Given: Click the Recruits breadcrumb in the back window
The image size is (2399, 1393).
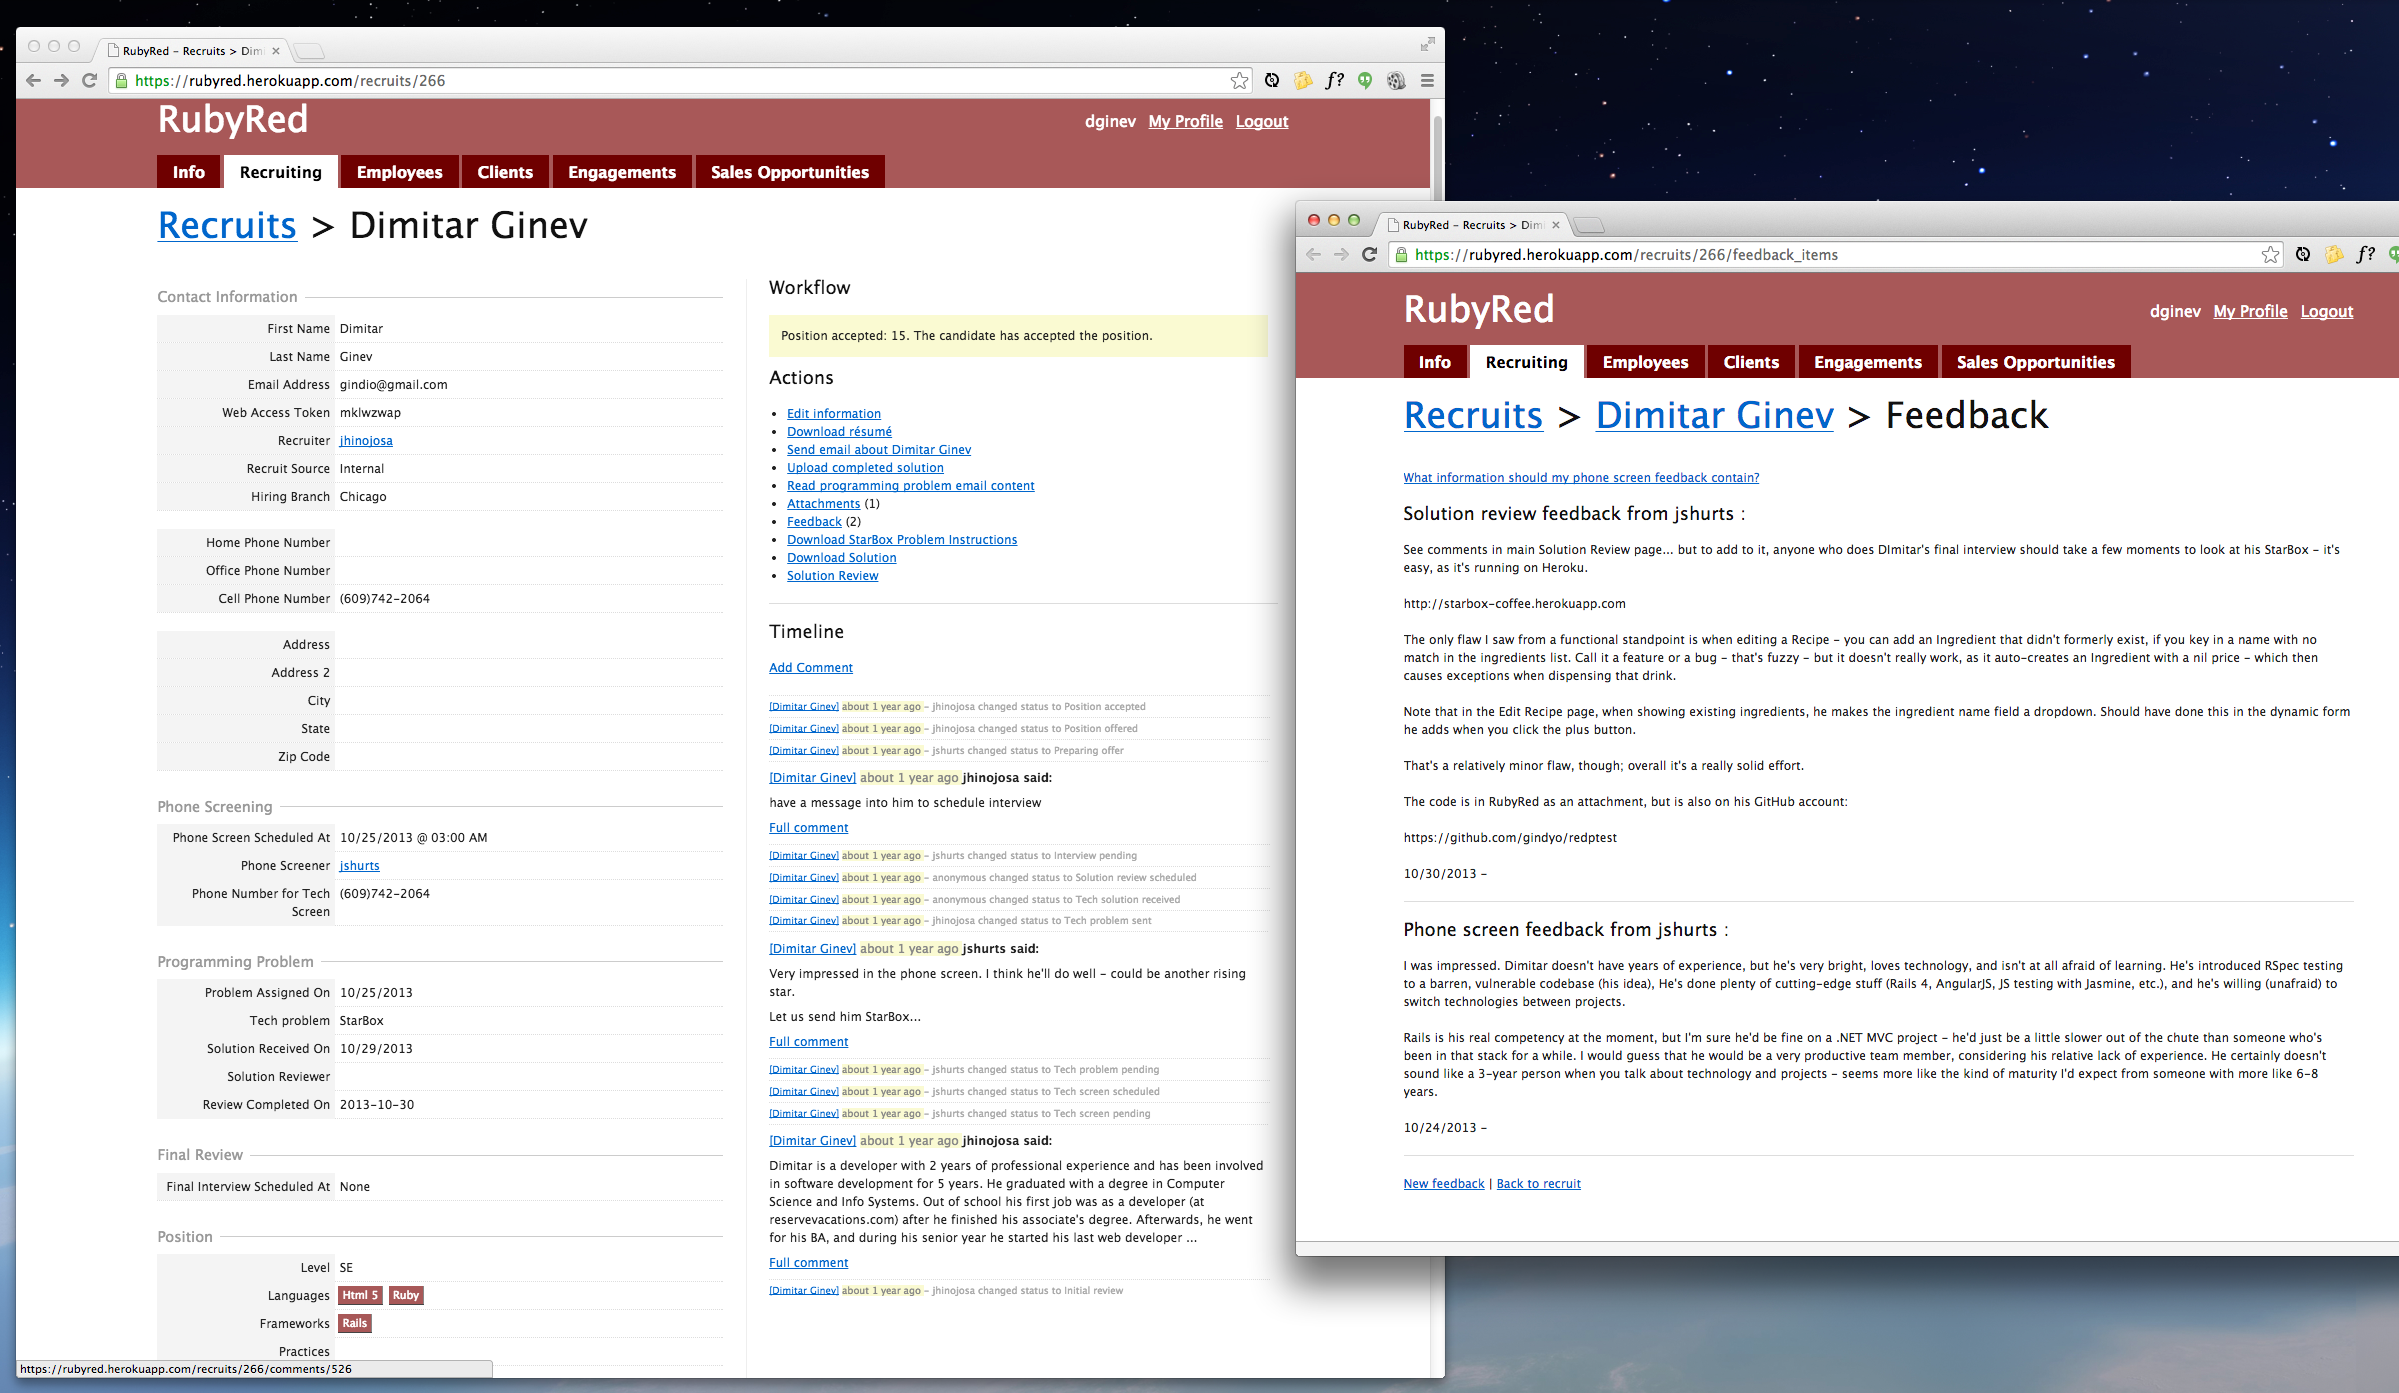Looking at the screenshot, I should click(x=227, y=225).
